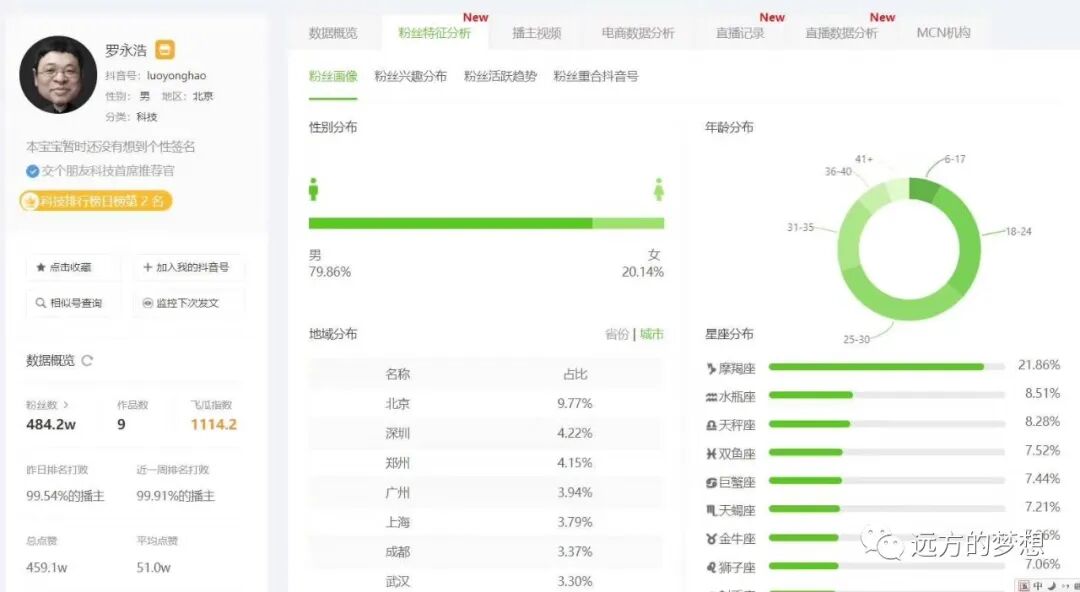This screenshot has height=592, width=1080.
Task: Click the 加入我的抖音号 button
Action: pyautogui.click(x=189, y=267)
